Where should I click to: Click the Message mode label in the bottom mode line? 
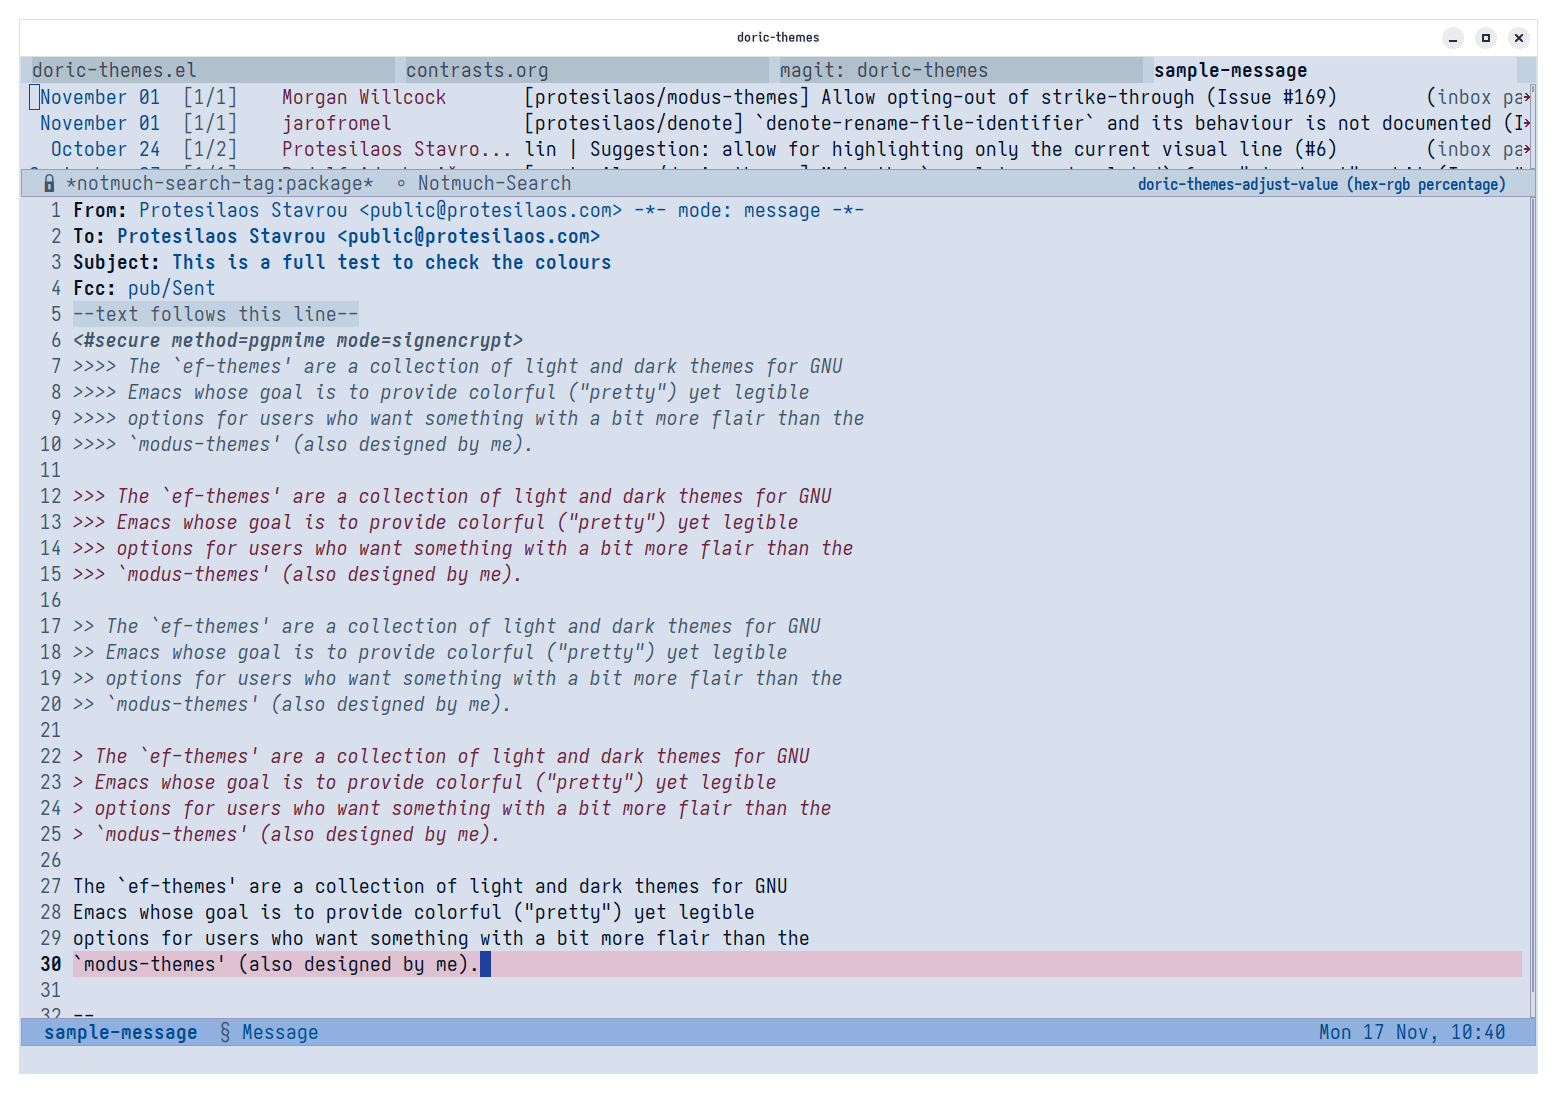pos(280,1032)
